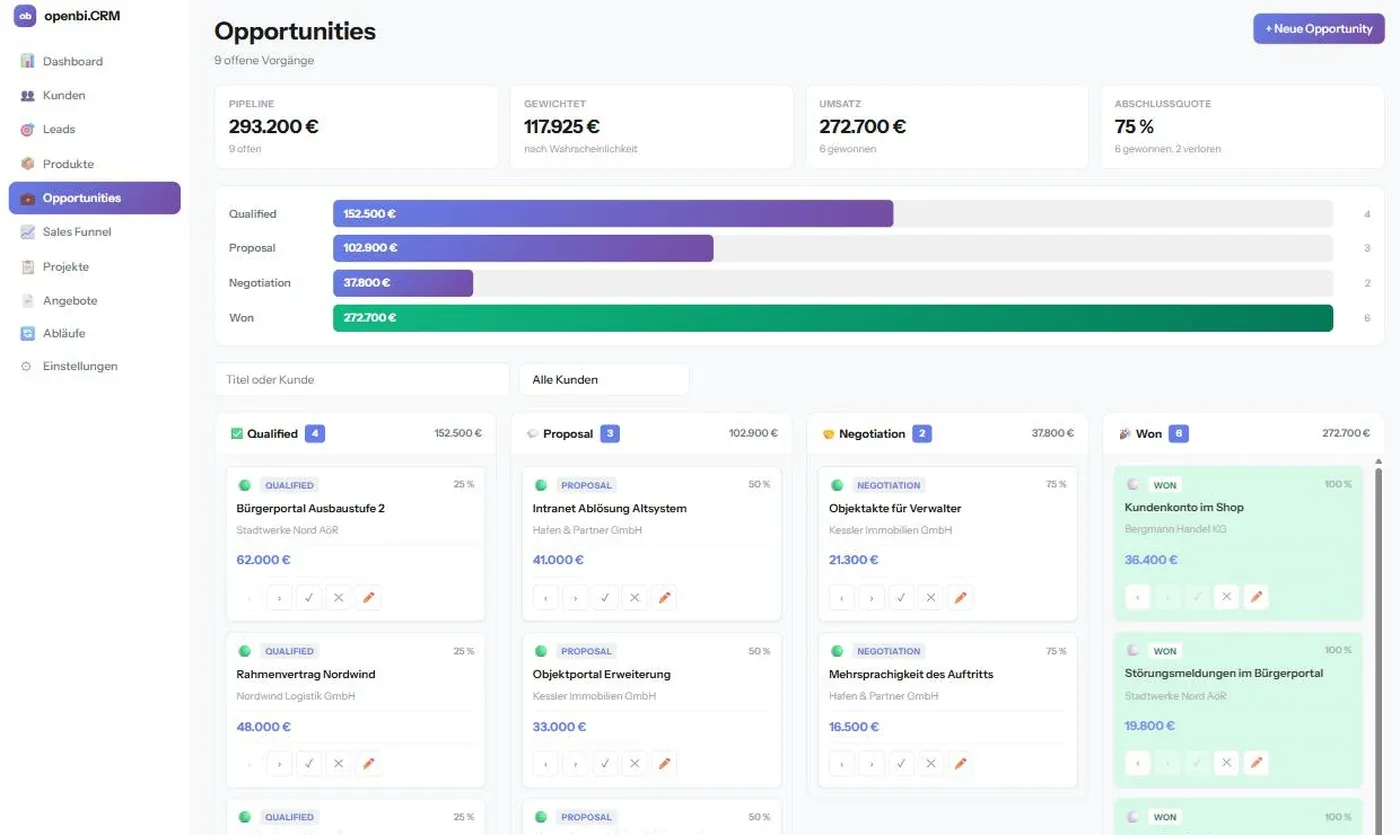
Task: Move Objektportal Erweiterung back one stage
Action: pyautogui.click(x=545, y=763)
